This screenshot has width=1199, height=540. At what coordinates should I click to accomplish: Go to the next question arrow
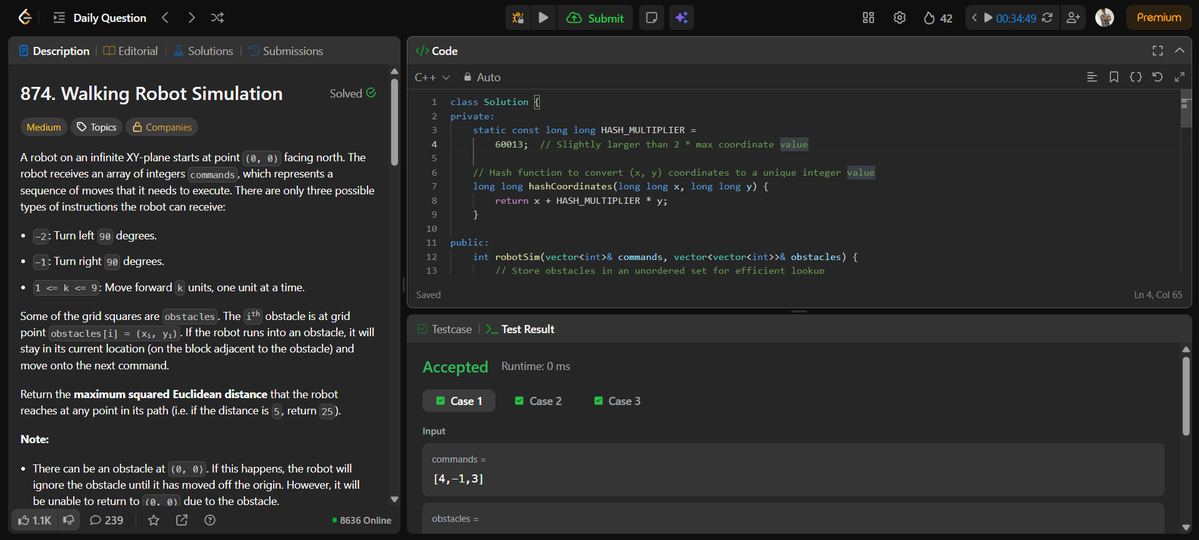point(191,18)
